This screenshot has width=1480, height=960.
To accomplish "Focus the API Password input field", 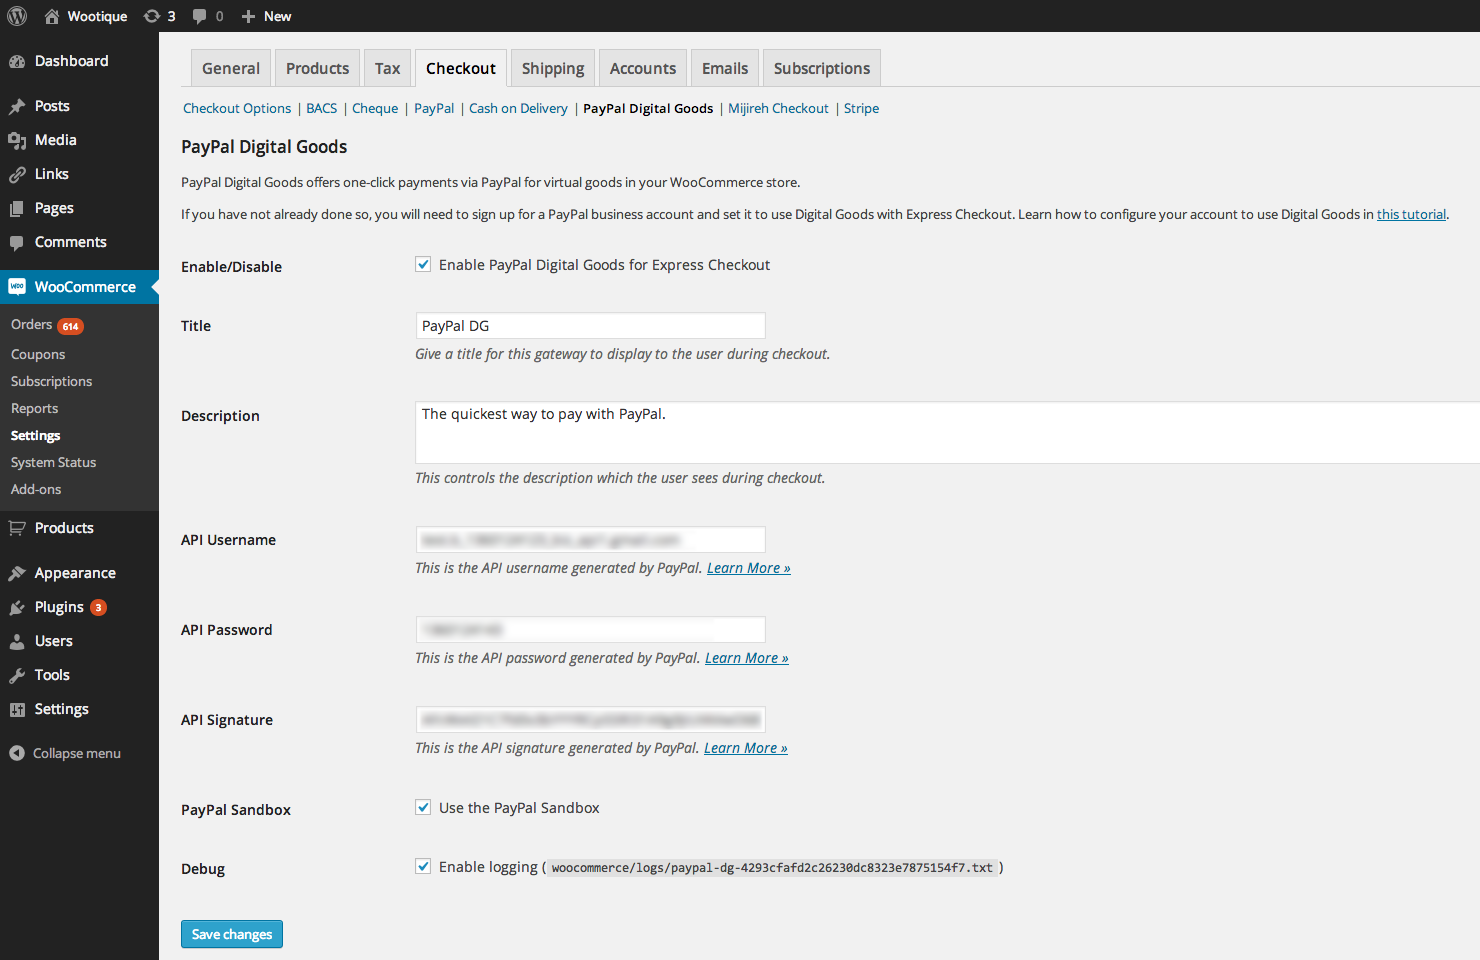I will pyautogui.click(x=590, y=630).
